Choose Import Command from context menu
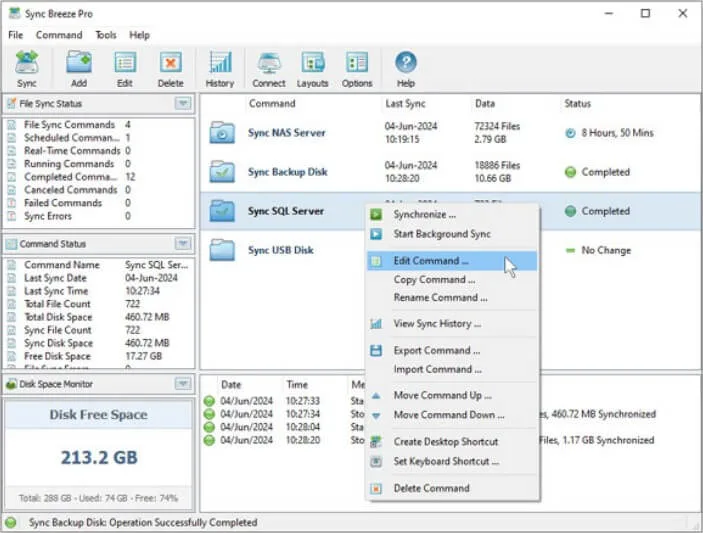Viewport: 703px width, 533px height. point(452,369)
